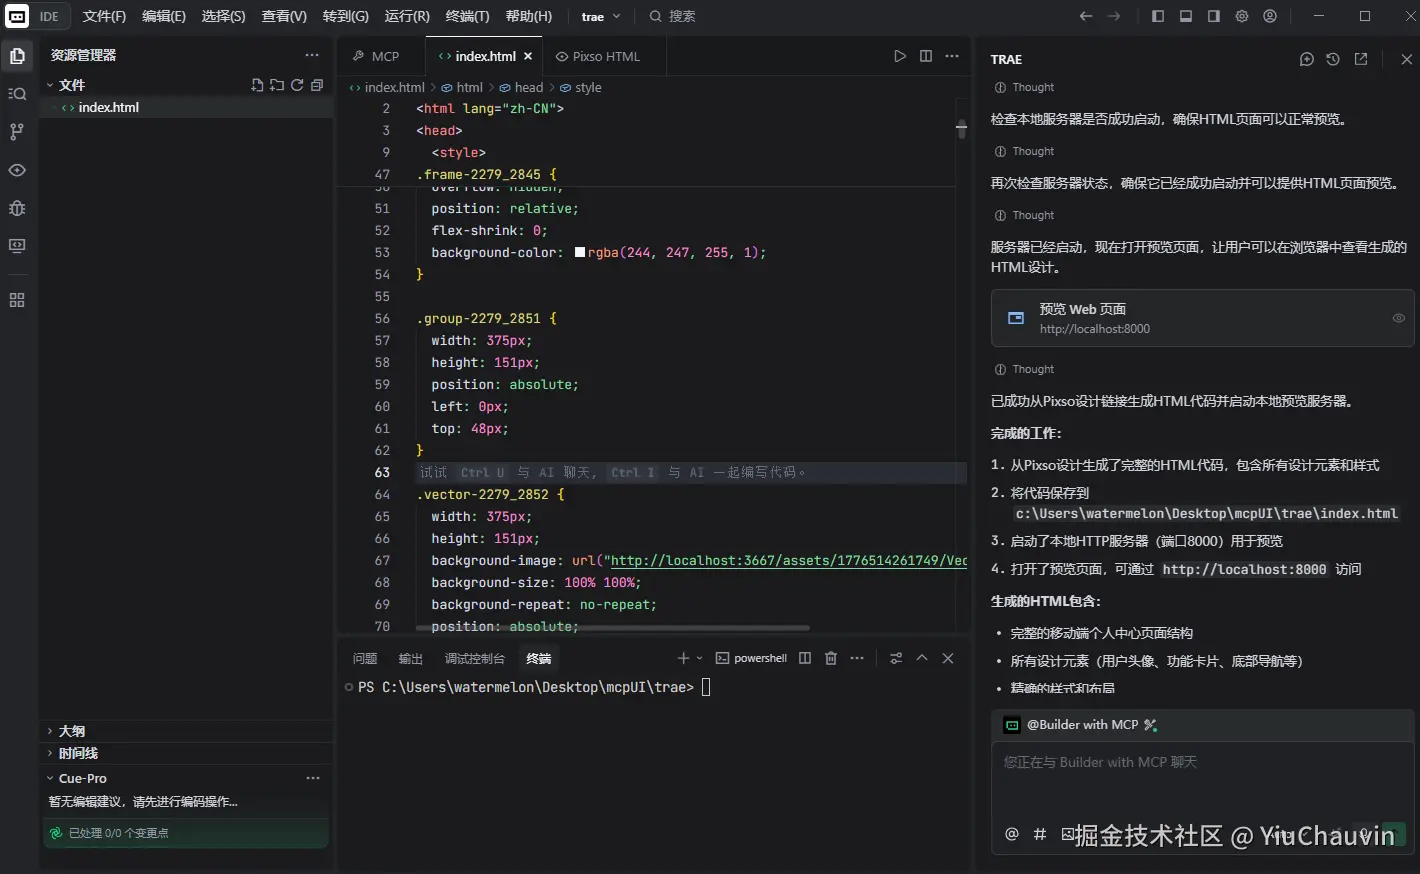Open the 预览 Web 页面 localhost:8000 card
Image resolution: width=1420 pixels, height=874 pixels.
(x=1202, y=318)
